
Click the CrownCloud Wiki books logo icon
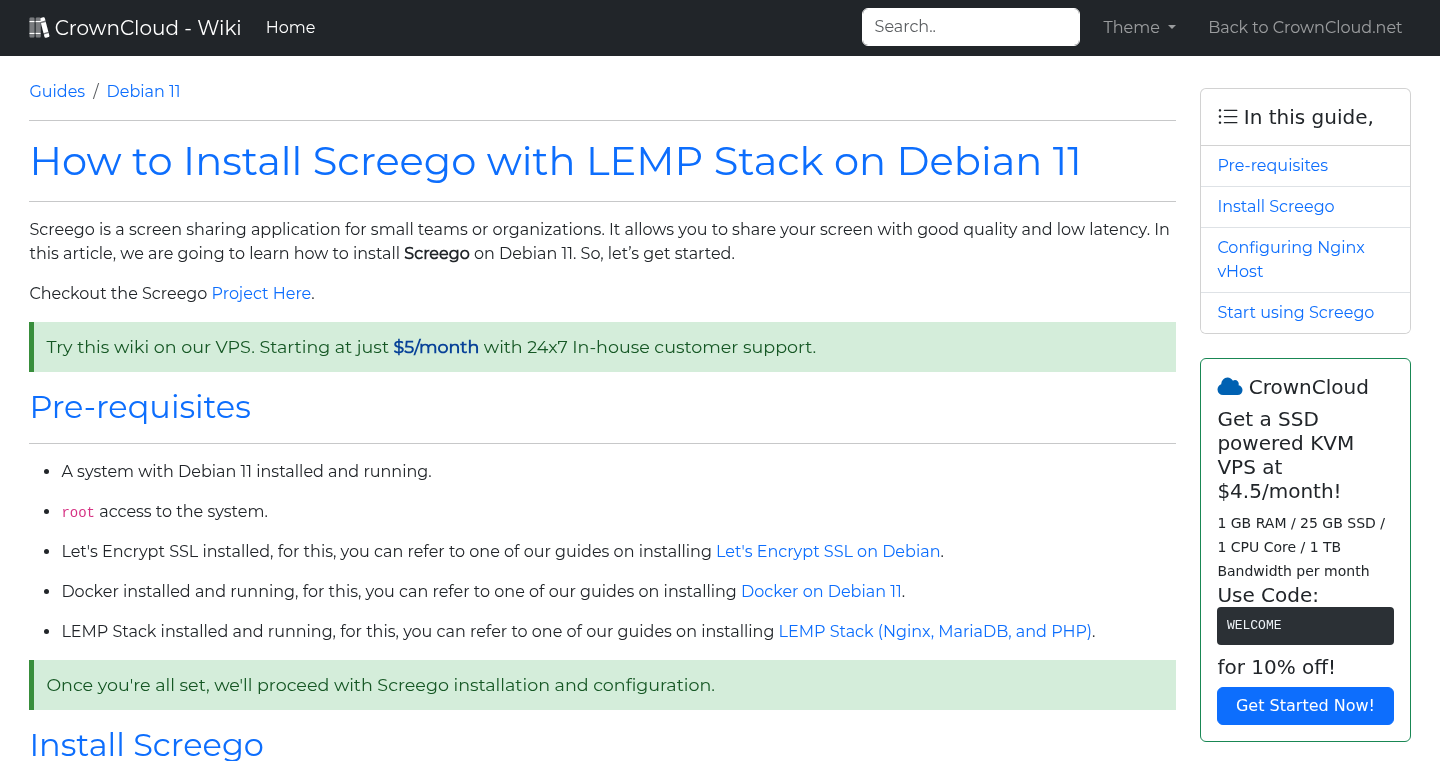click(39, 28)
